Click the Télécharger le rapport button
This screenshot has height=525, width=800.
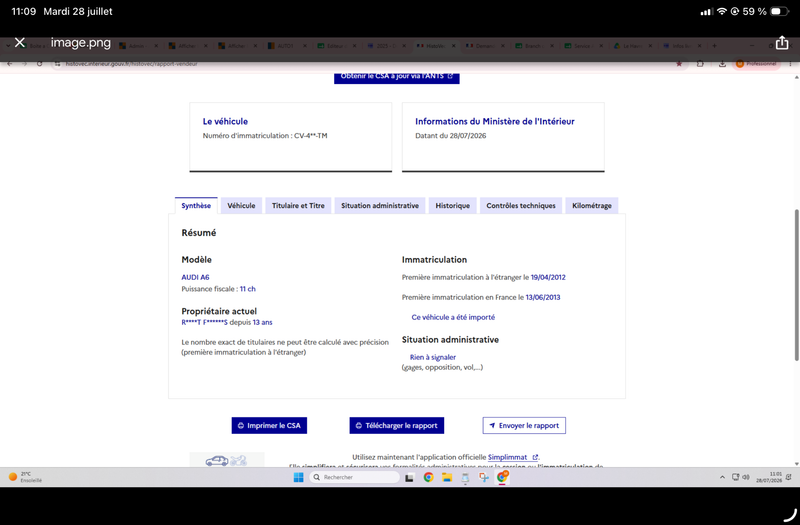pos(396,426)
